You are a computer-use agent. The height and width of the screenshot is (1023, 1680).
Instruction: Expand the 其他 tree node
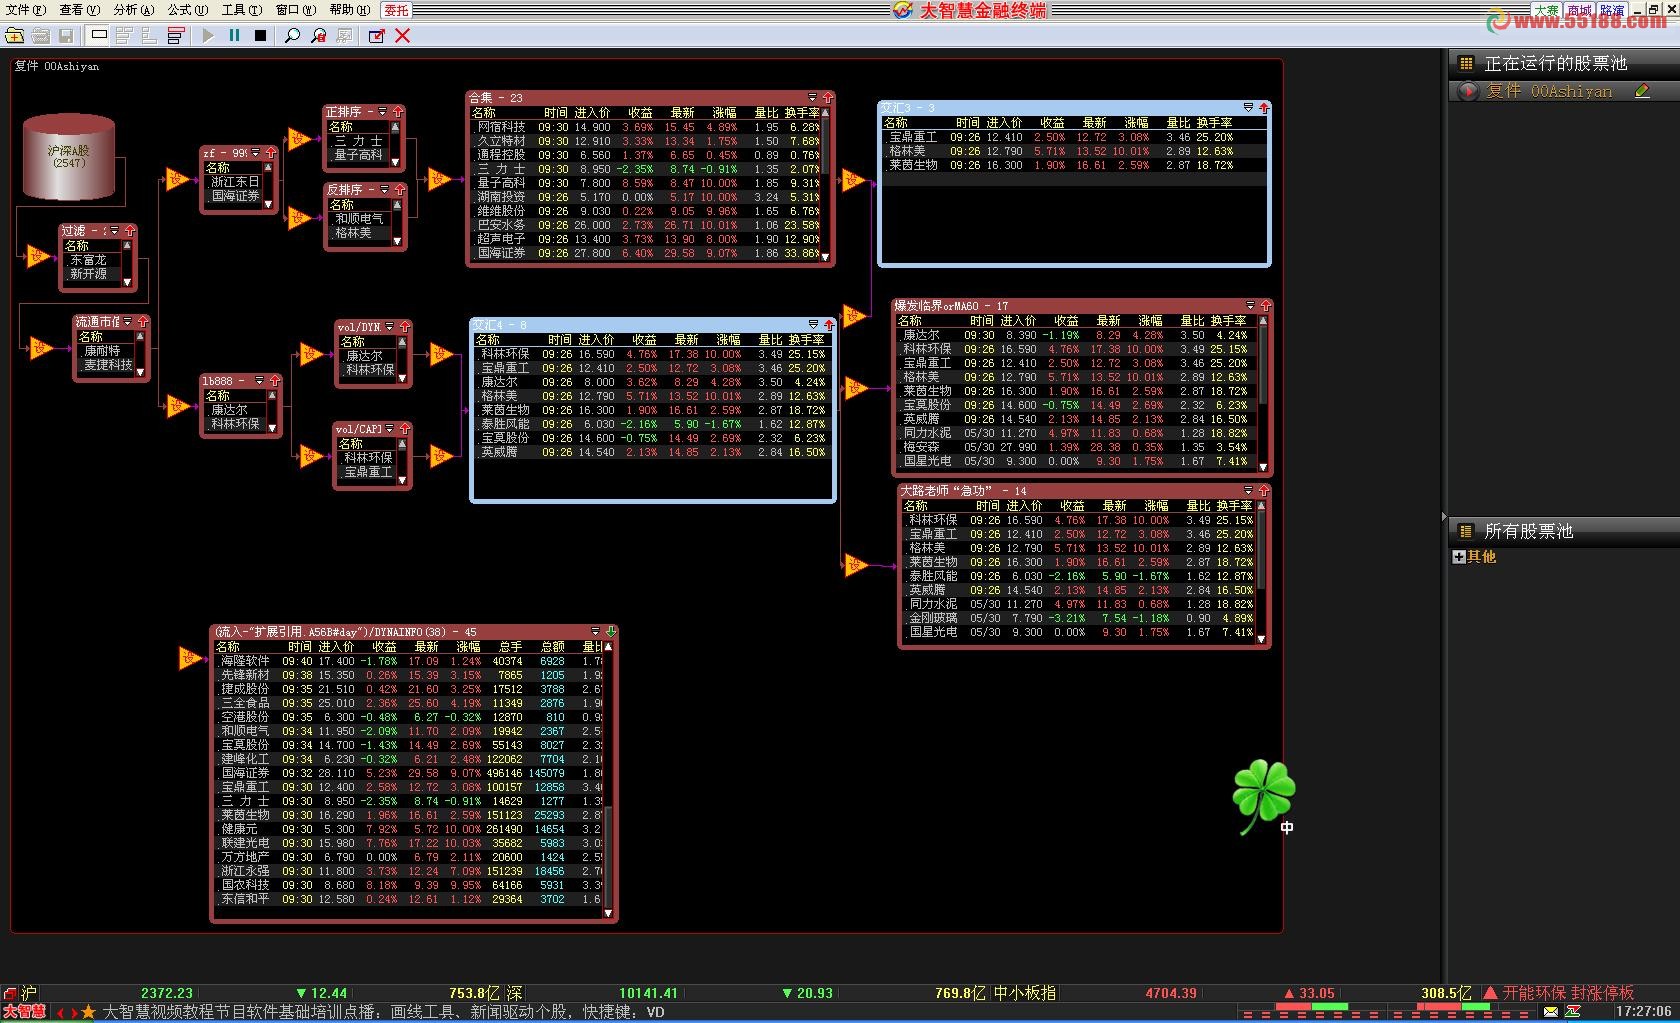click(1459, 557)
